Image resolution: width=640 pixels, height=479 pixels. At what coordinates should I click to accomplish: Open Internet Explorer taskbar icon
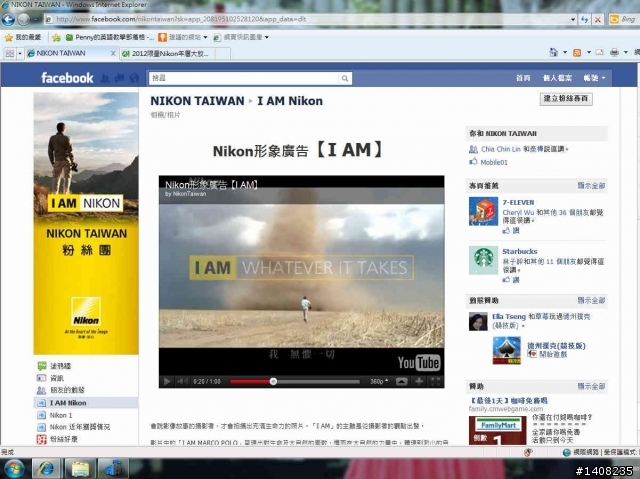[x=46, y=468]
